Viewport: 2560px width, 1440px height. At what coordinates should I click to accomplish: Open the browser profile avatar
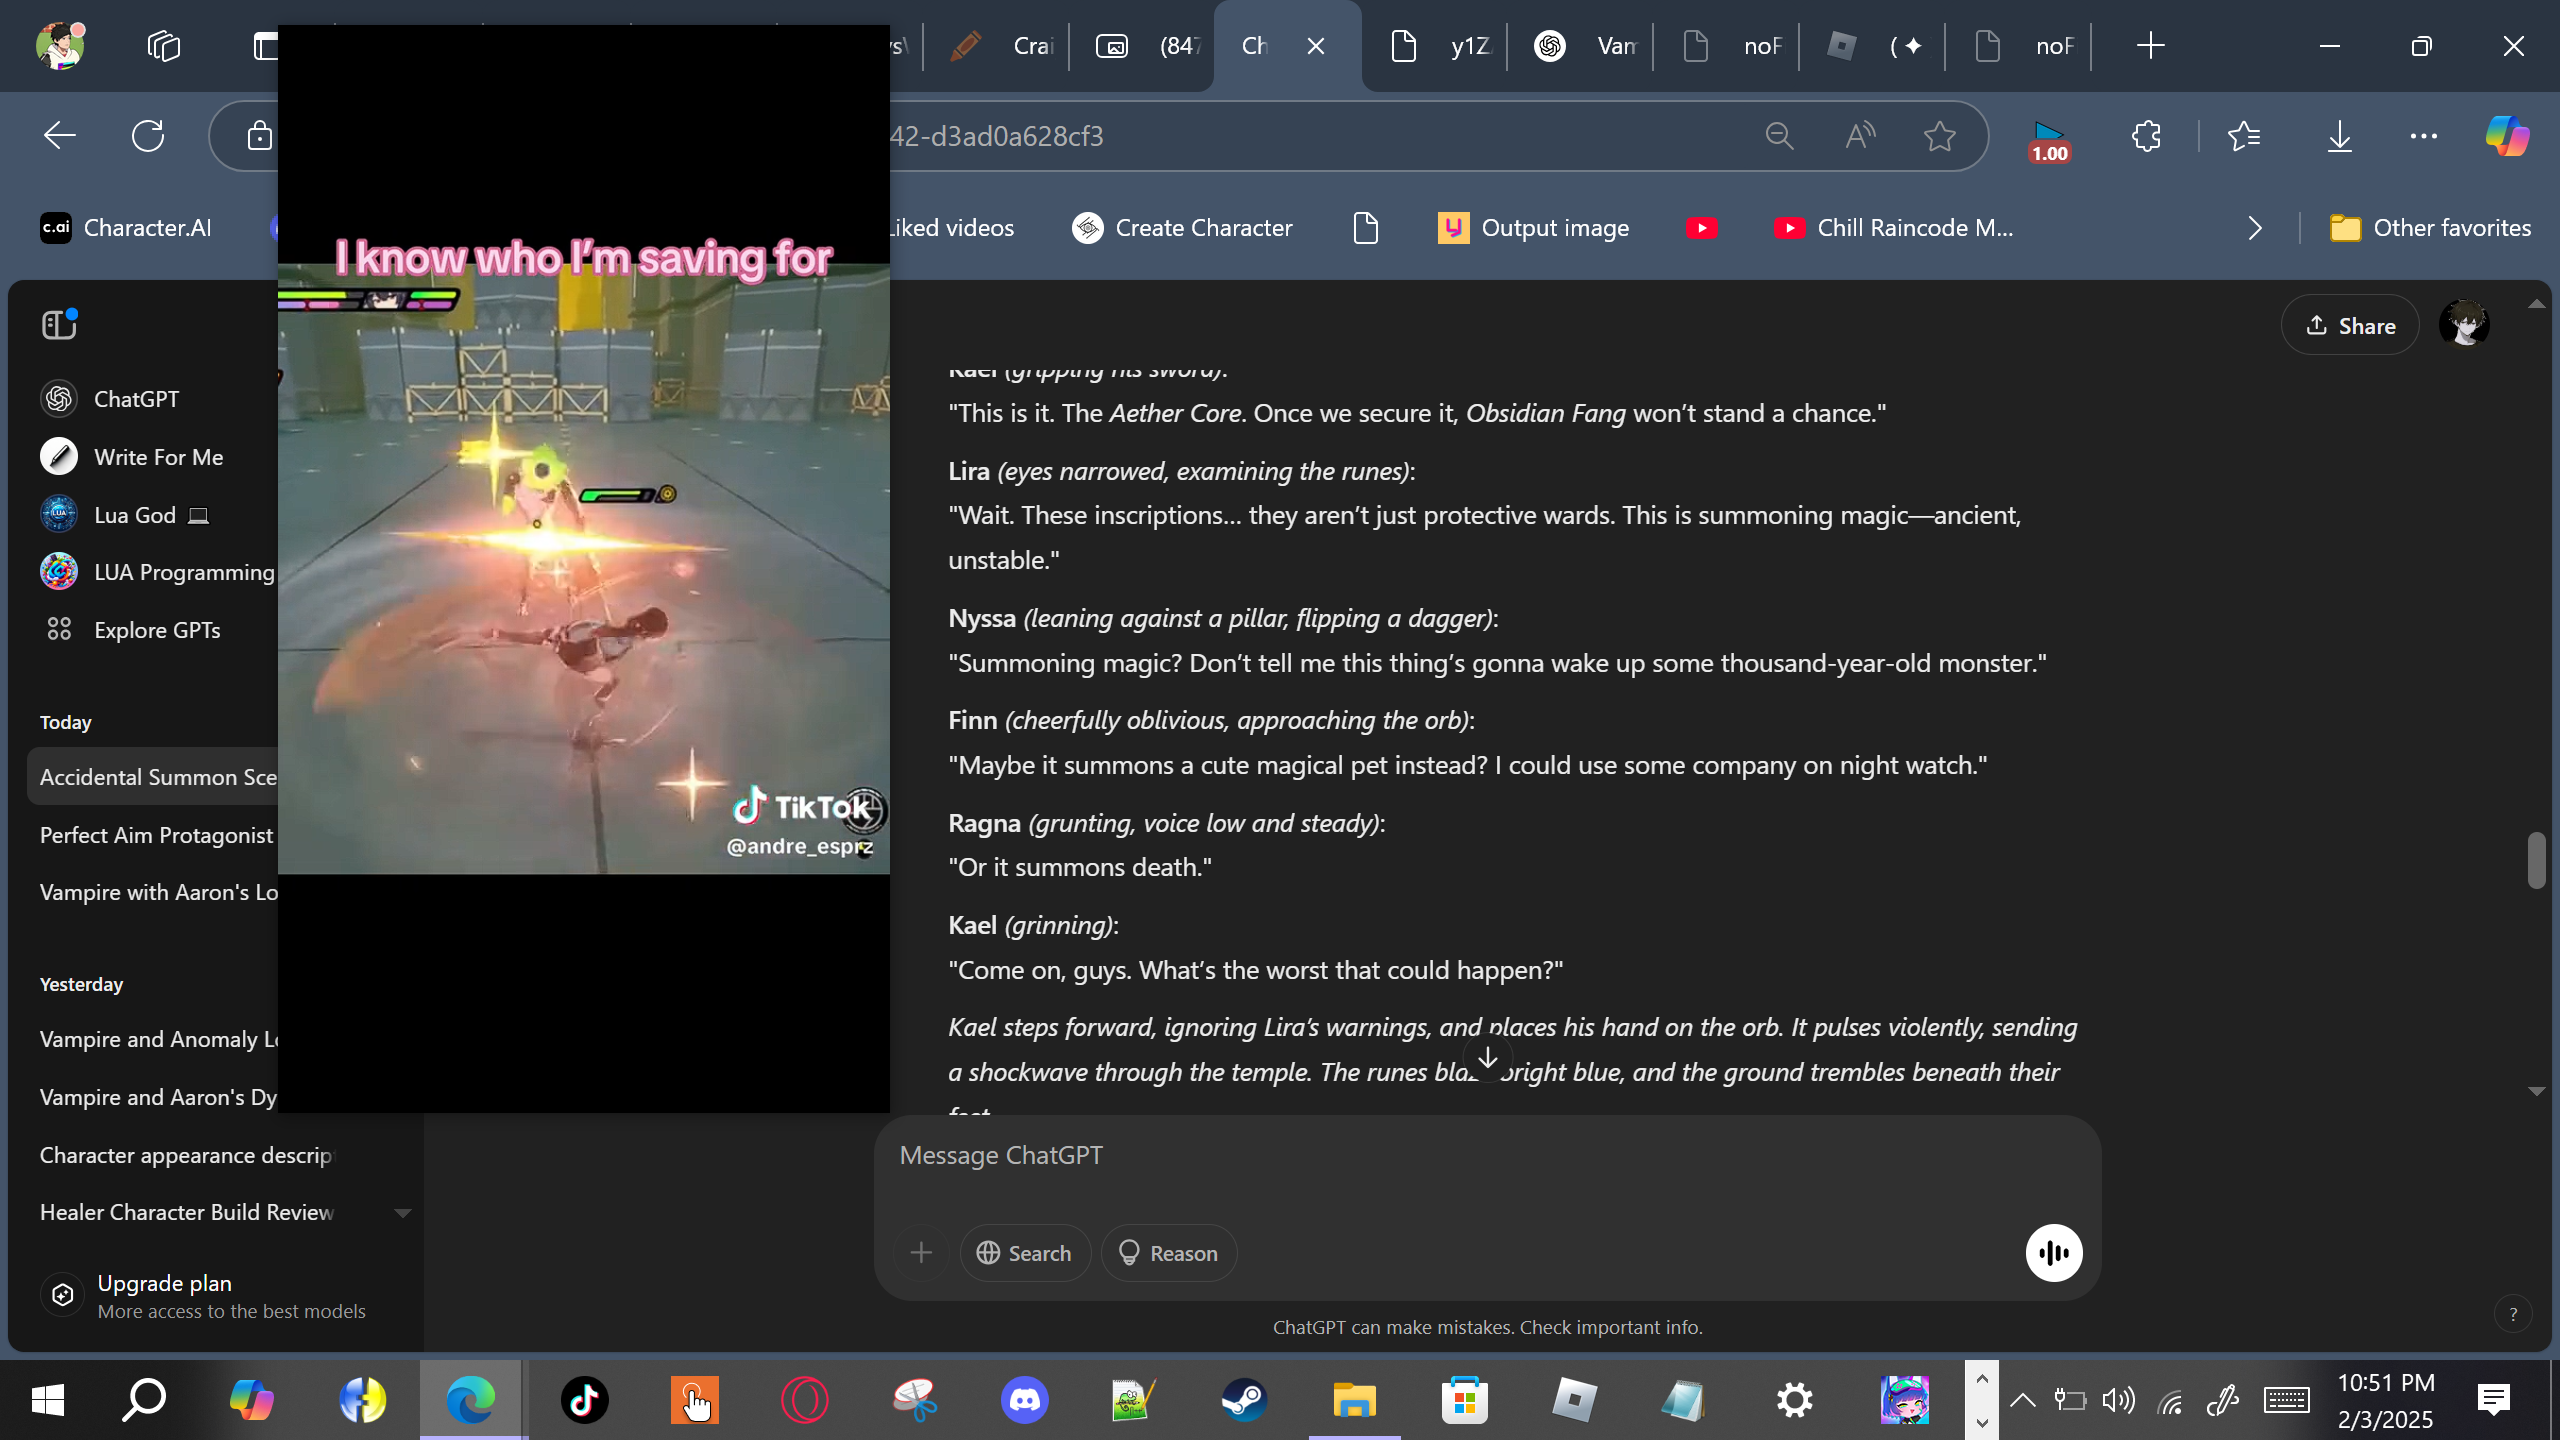[60, 45]
